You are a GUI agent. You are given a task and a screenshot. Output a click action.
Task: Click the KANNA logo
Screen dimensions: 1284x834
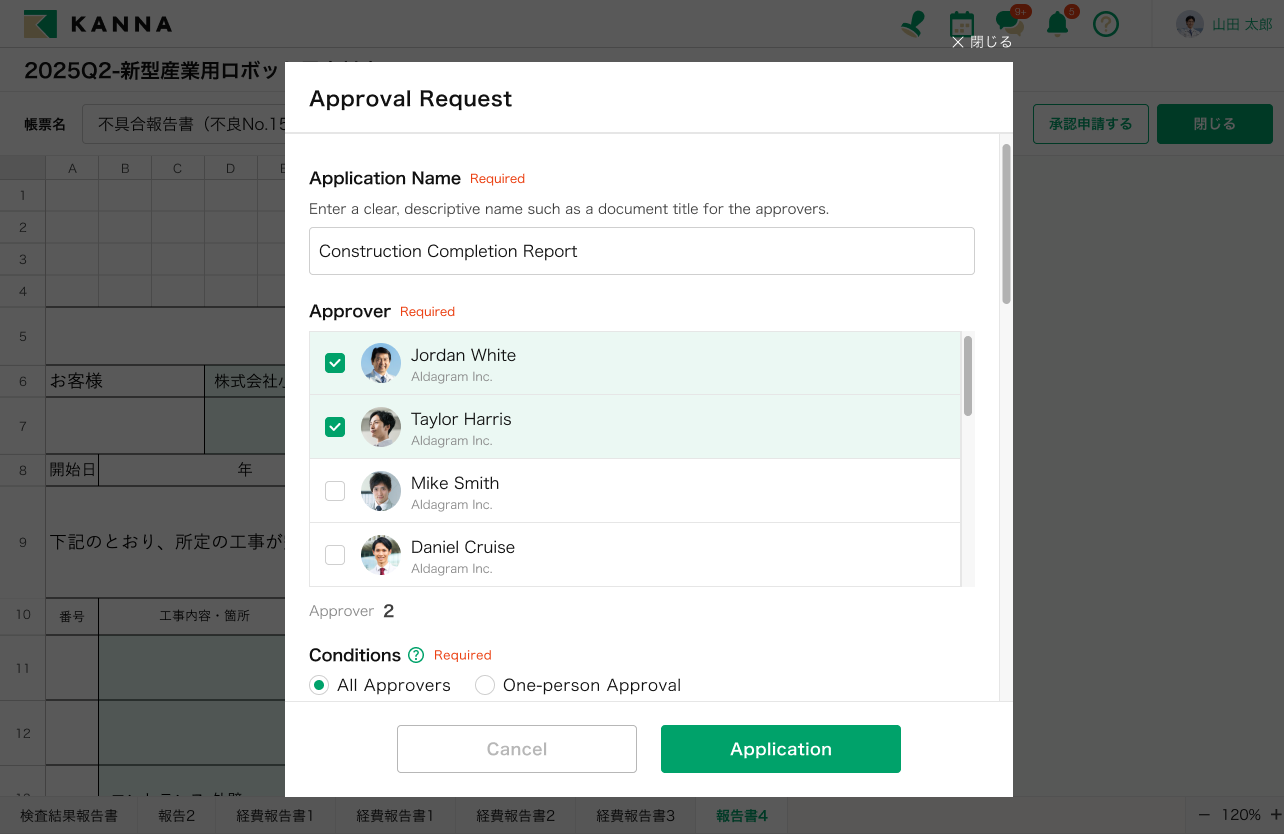98,24
